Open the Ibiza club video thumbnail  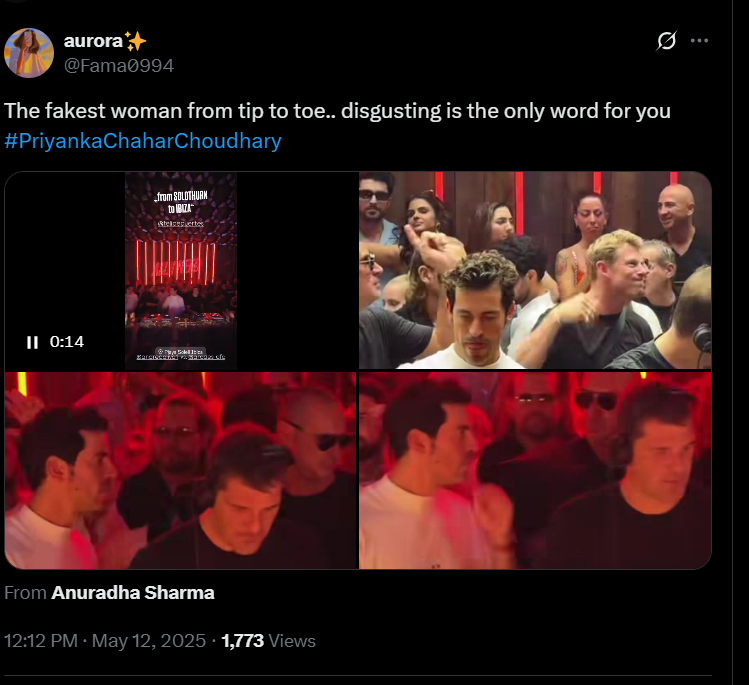(181, 270)
